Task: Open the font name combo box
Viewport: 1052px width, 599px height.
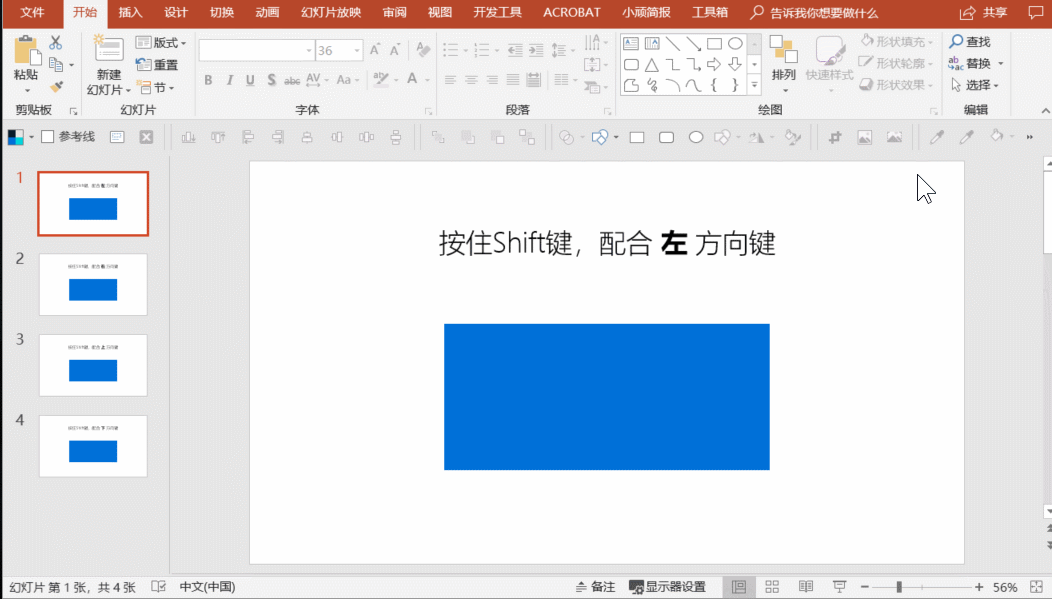Action: pyautogui.click(x=257, y=50)
